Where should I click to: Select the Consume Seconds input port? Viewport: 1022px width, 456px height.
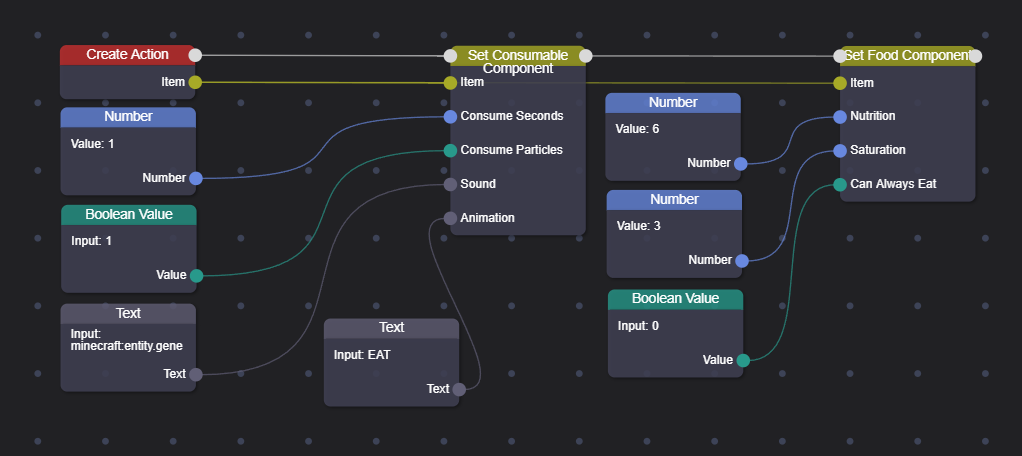[450, 117]
